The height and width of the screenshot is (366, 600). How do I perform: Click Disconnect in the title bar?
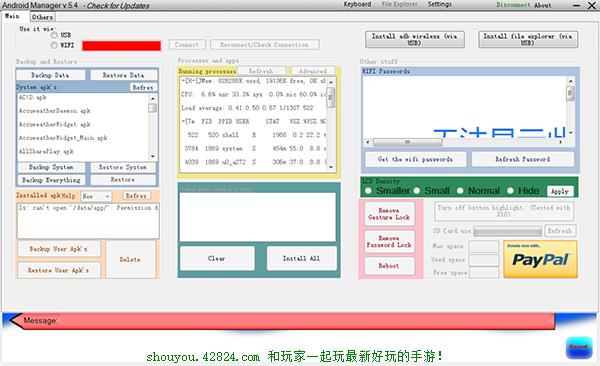pyautogui.click(x=513, y=5)
